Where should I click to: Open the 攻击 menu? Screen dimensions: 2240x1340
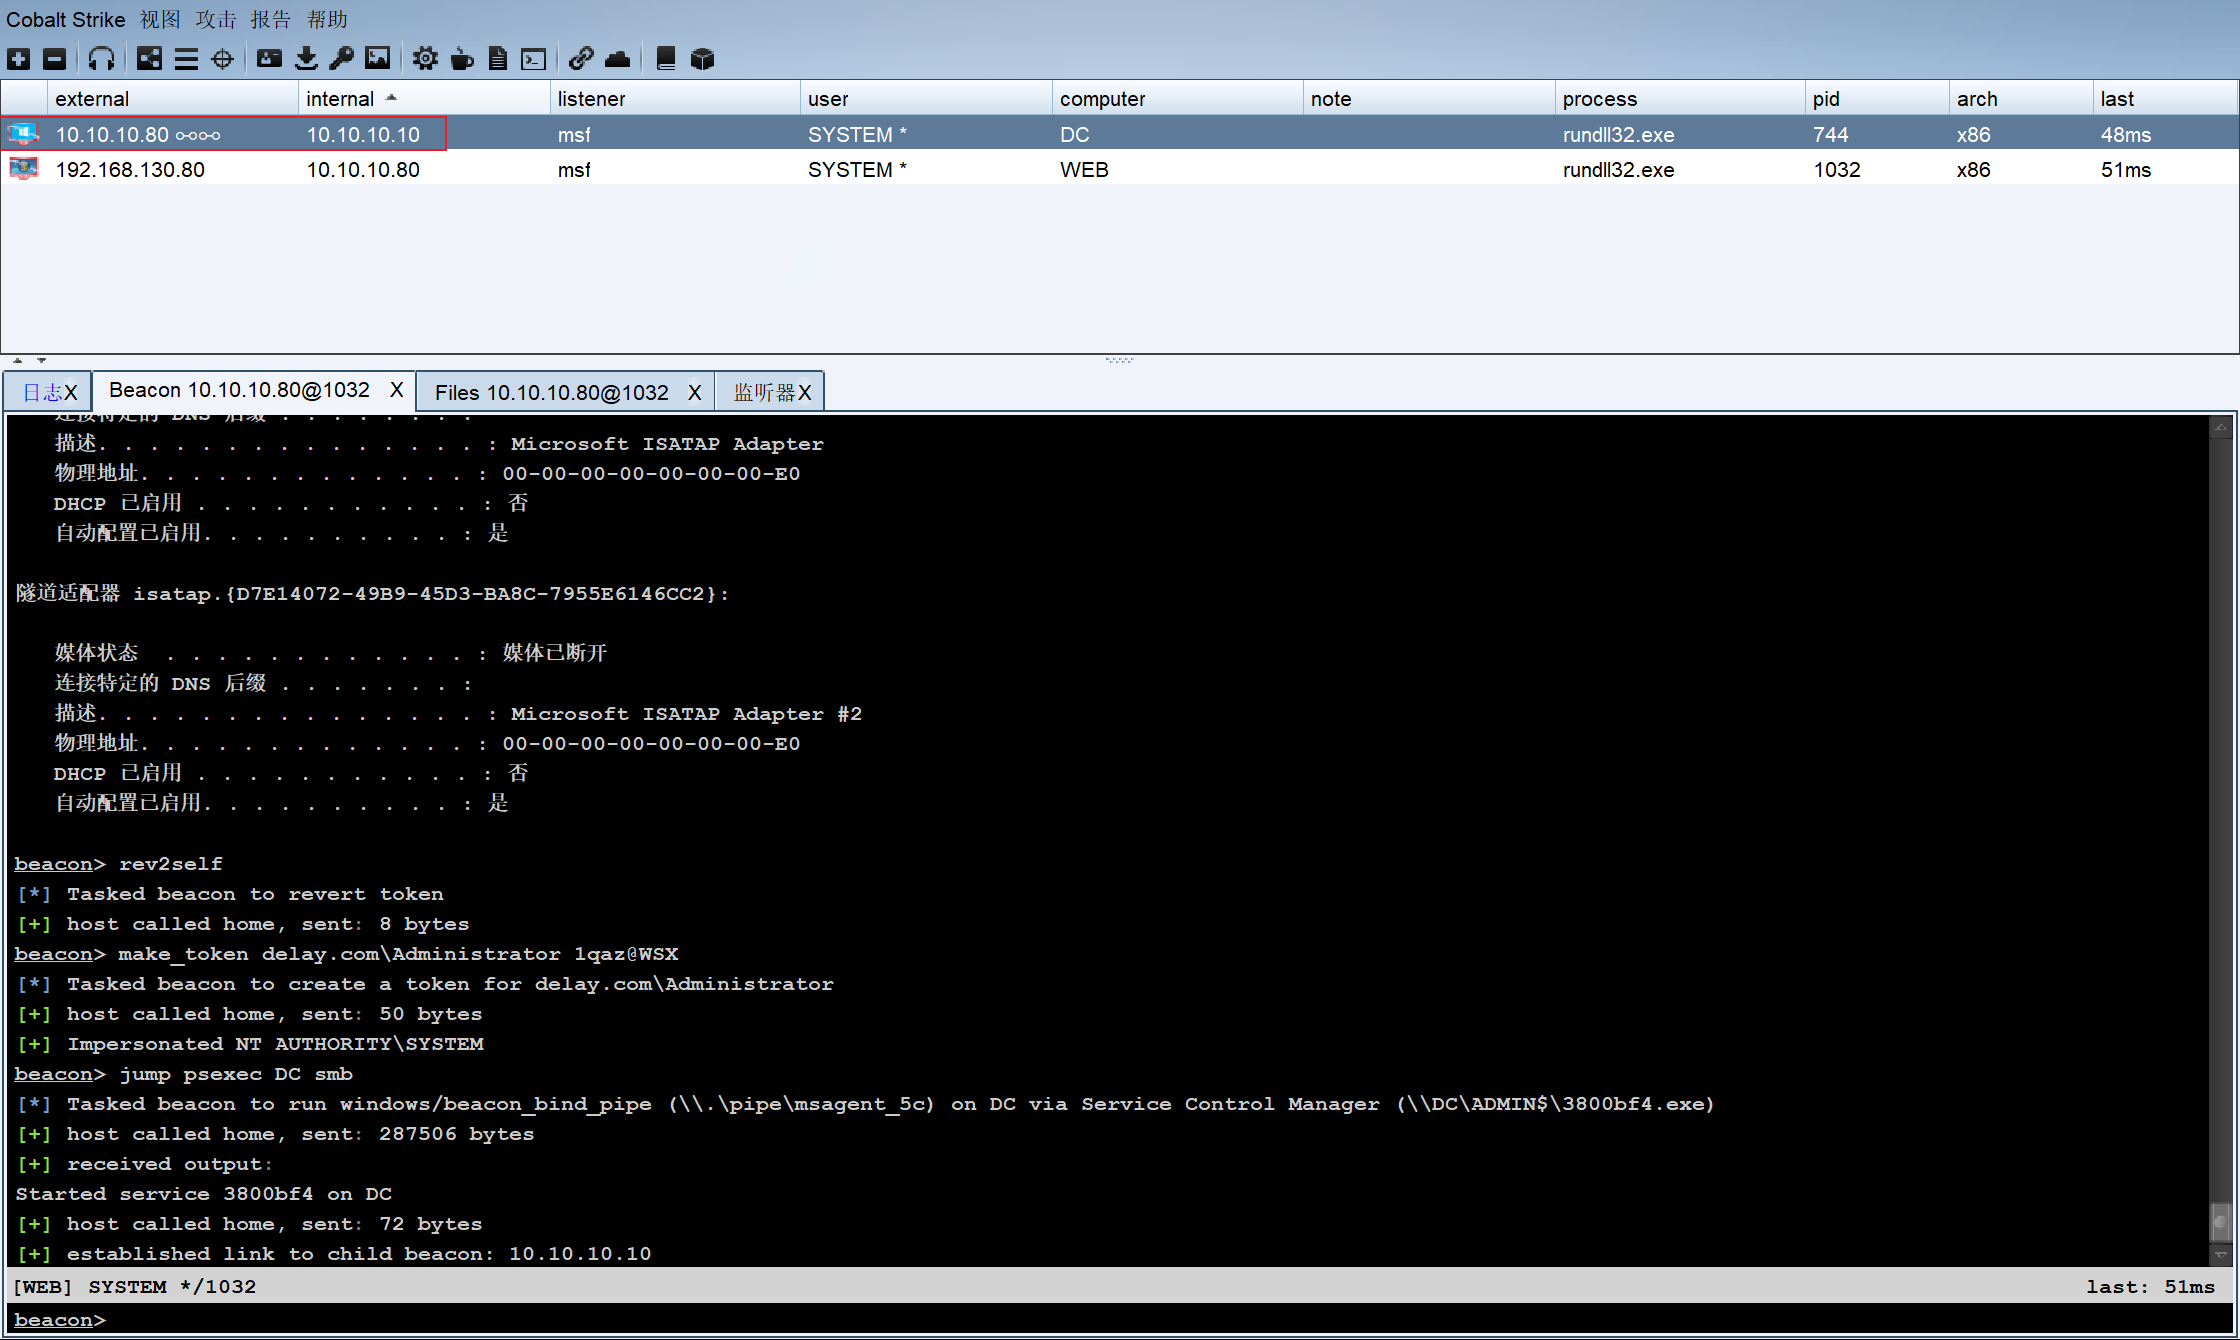coord(216,19)
